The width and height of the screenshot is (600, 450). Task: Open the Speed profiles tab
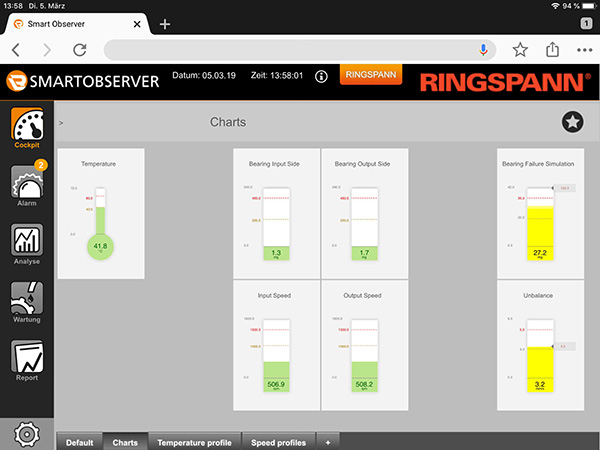click(278, 442)
